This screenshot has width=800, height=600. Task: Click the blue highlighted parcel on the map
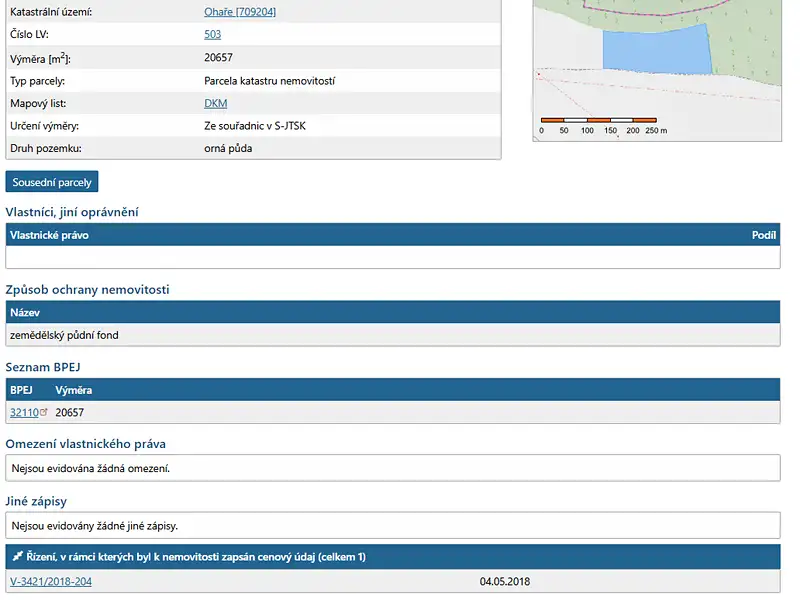pos(657,50)
